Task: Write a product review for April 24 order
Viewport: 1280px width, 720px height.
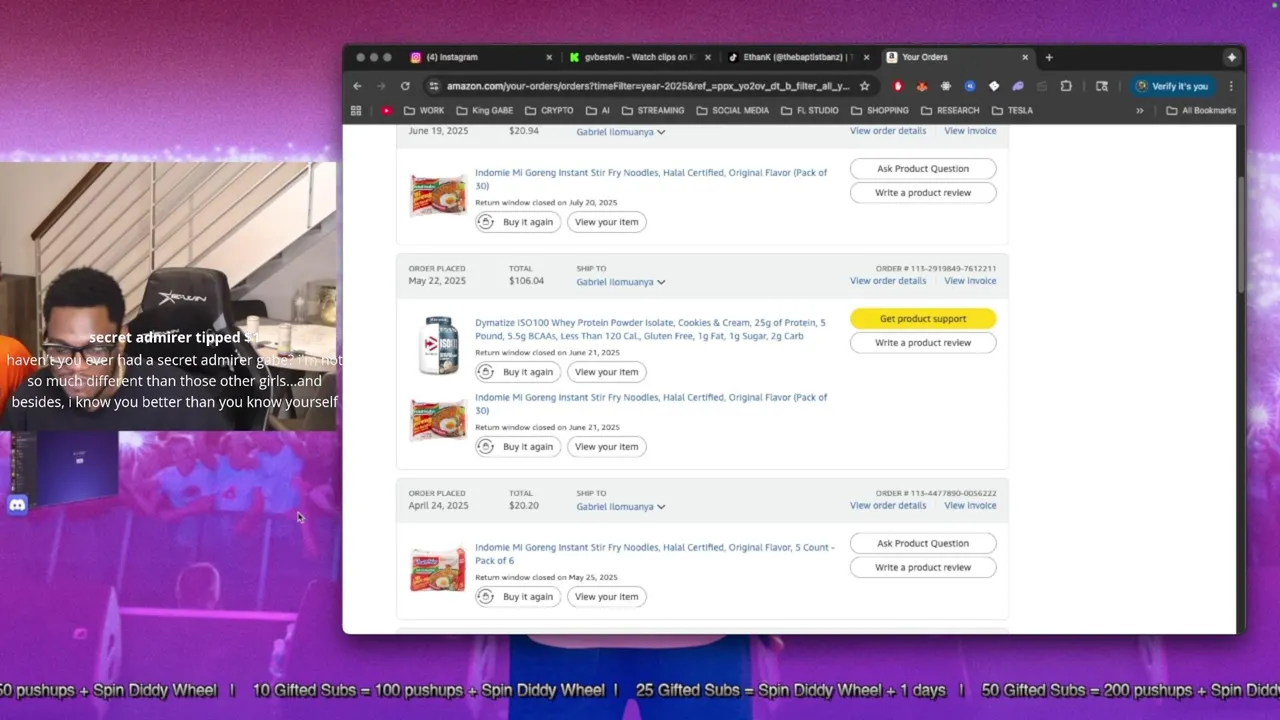Action: (x=923, y=568)
